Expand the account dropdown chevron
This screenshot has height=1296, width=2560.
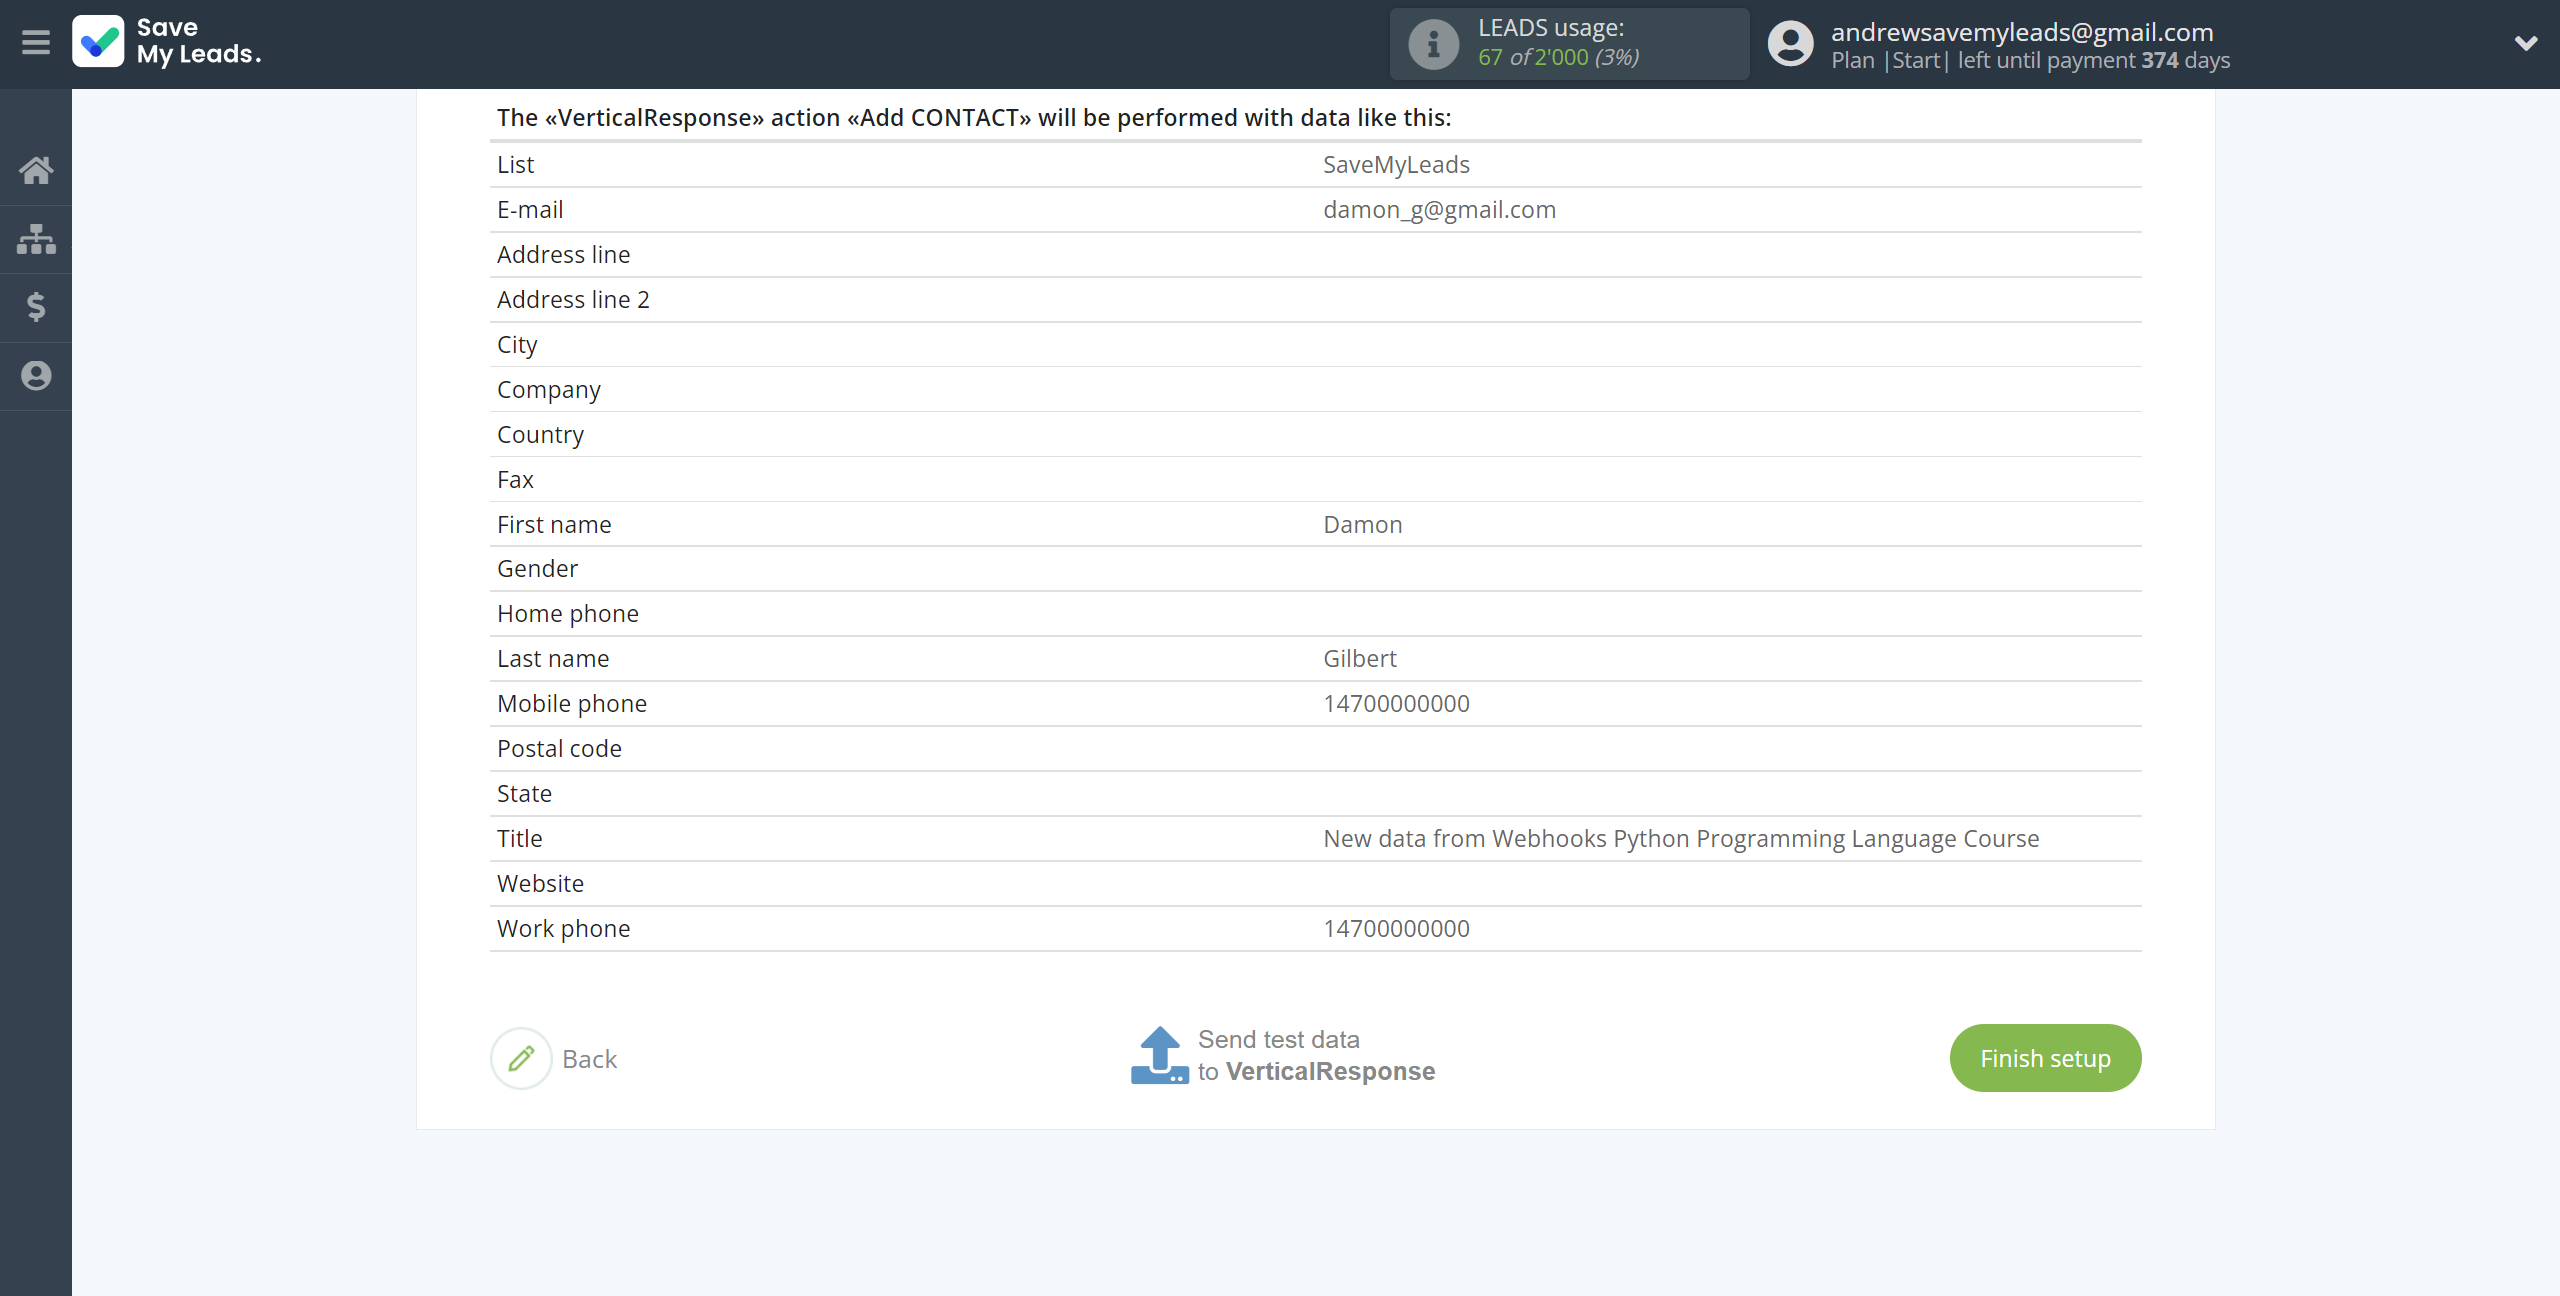(2526, 43)
